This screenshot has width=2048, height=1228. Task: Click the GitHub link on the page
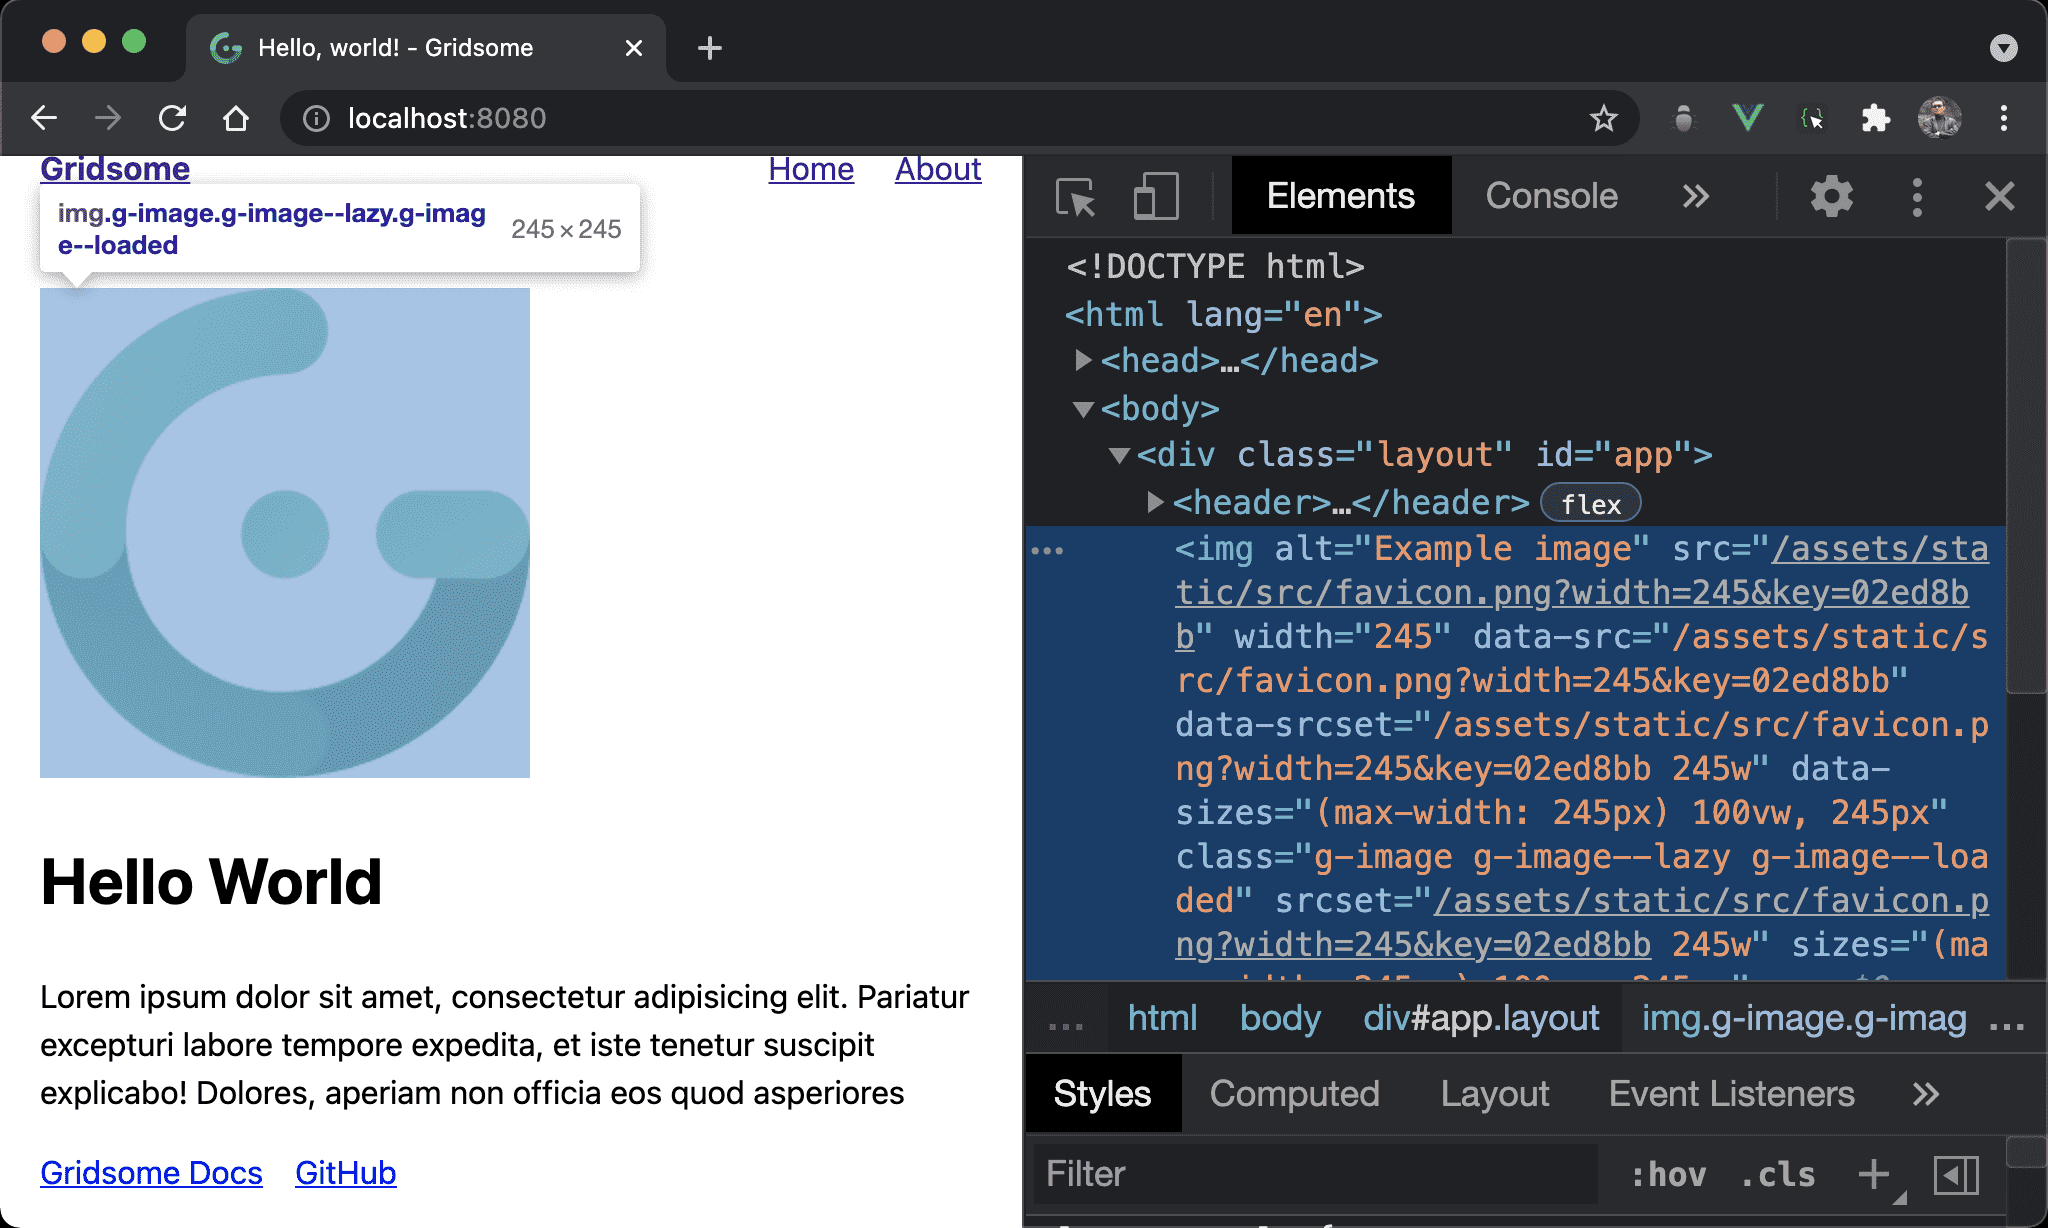(x=345, y=1170)
